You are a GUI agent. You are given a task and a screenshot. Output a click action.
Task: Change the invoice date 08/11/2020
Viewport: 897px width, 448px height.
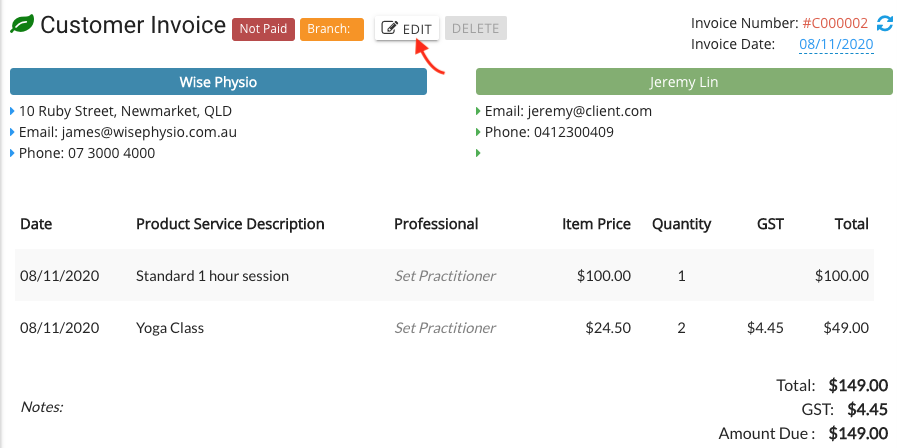click(x=836, y=45)
